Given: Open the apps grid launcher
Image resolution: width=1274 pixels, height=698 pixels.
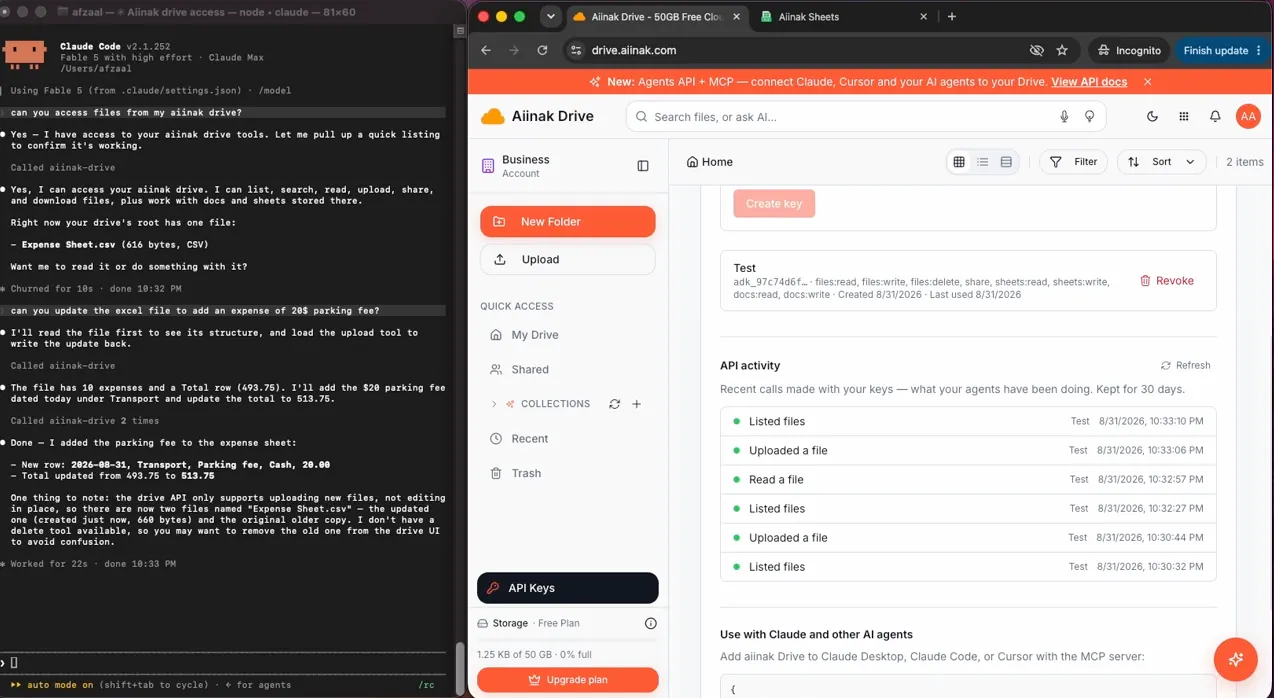Looking at the screenshot, I should (x=1184, y=117).
